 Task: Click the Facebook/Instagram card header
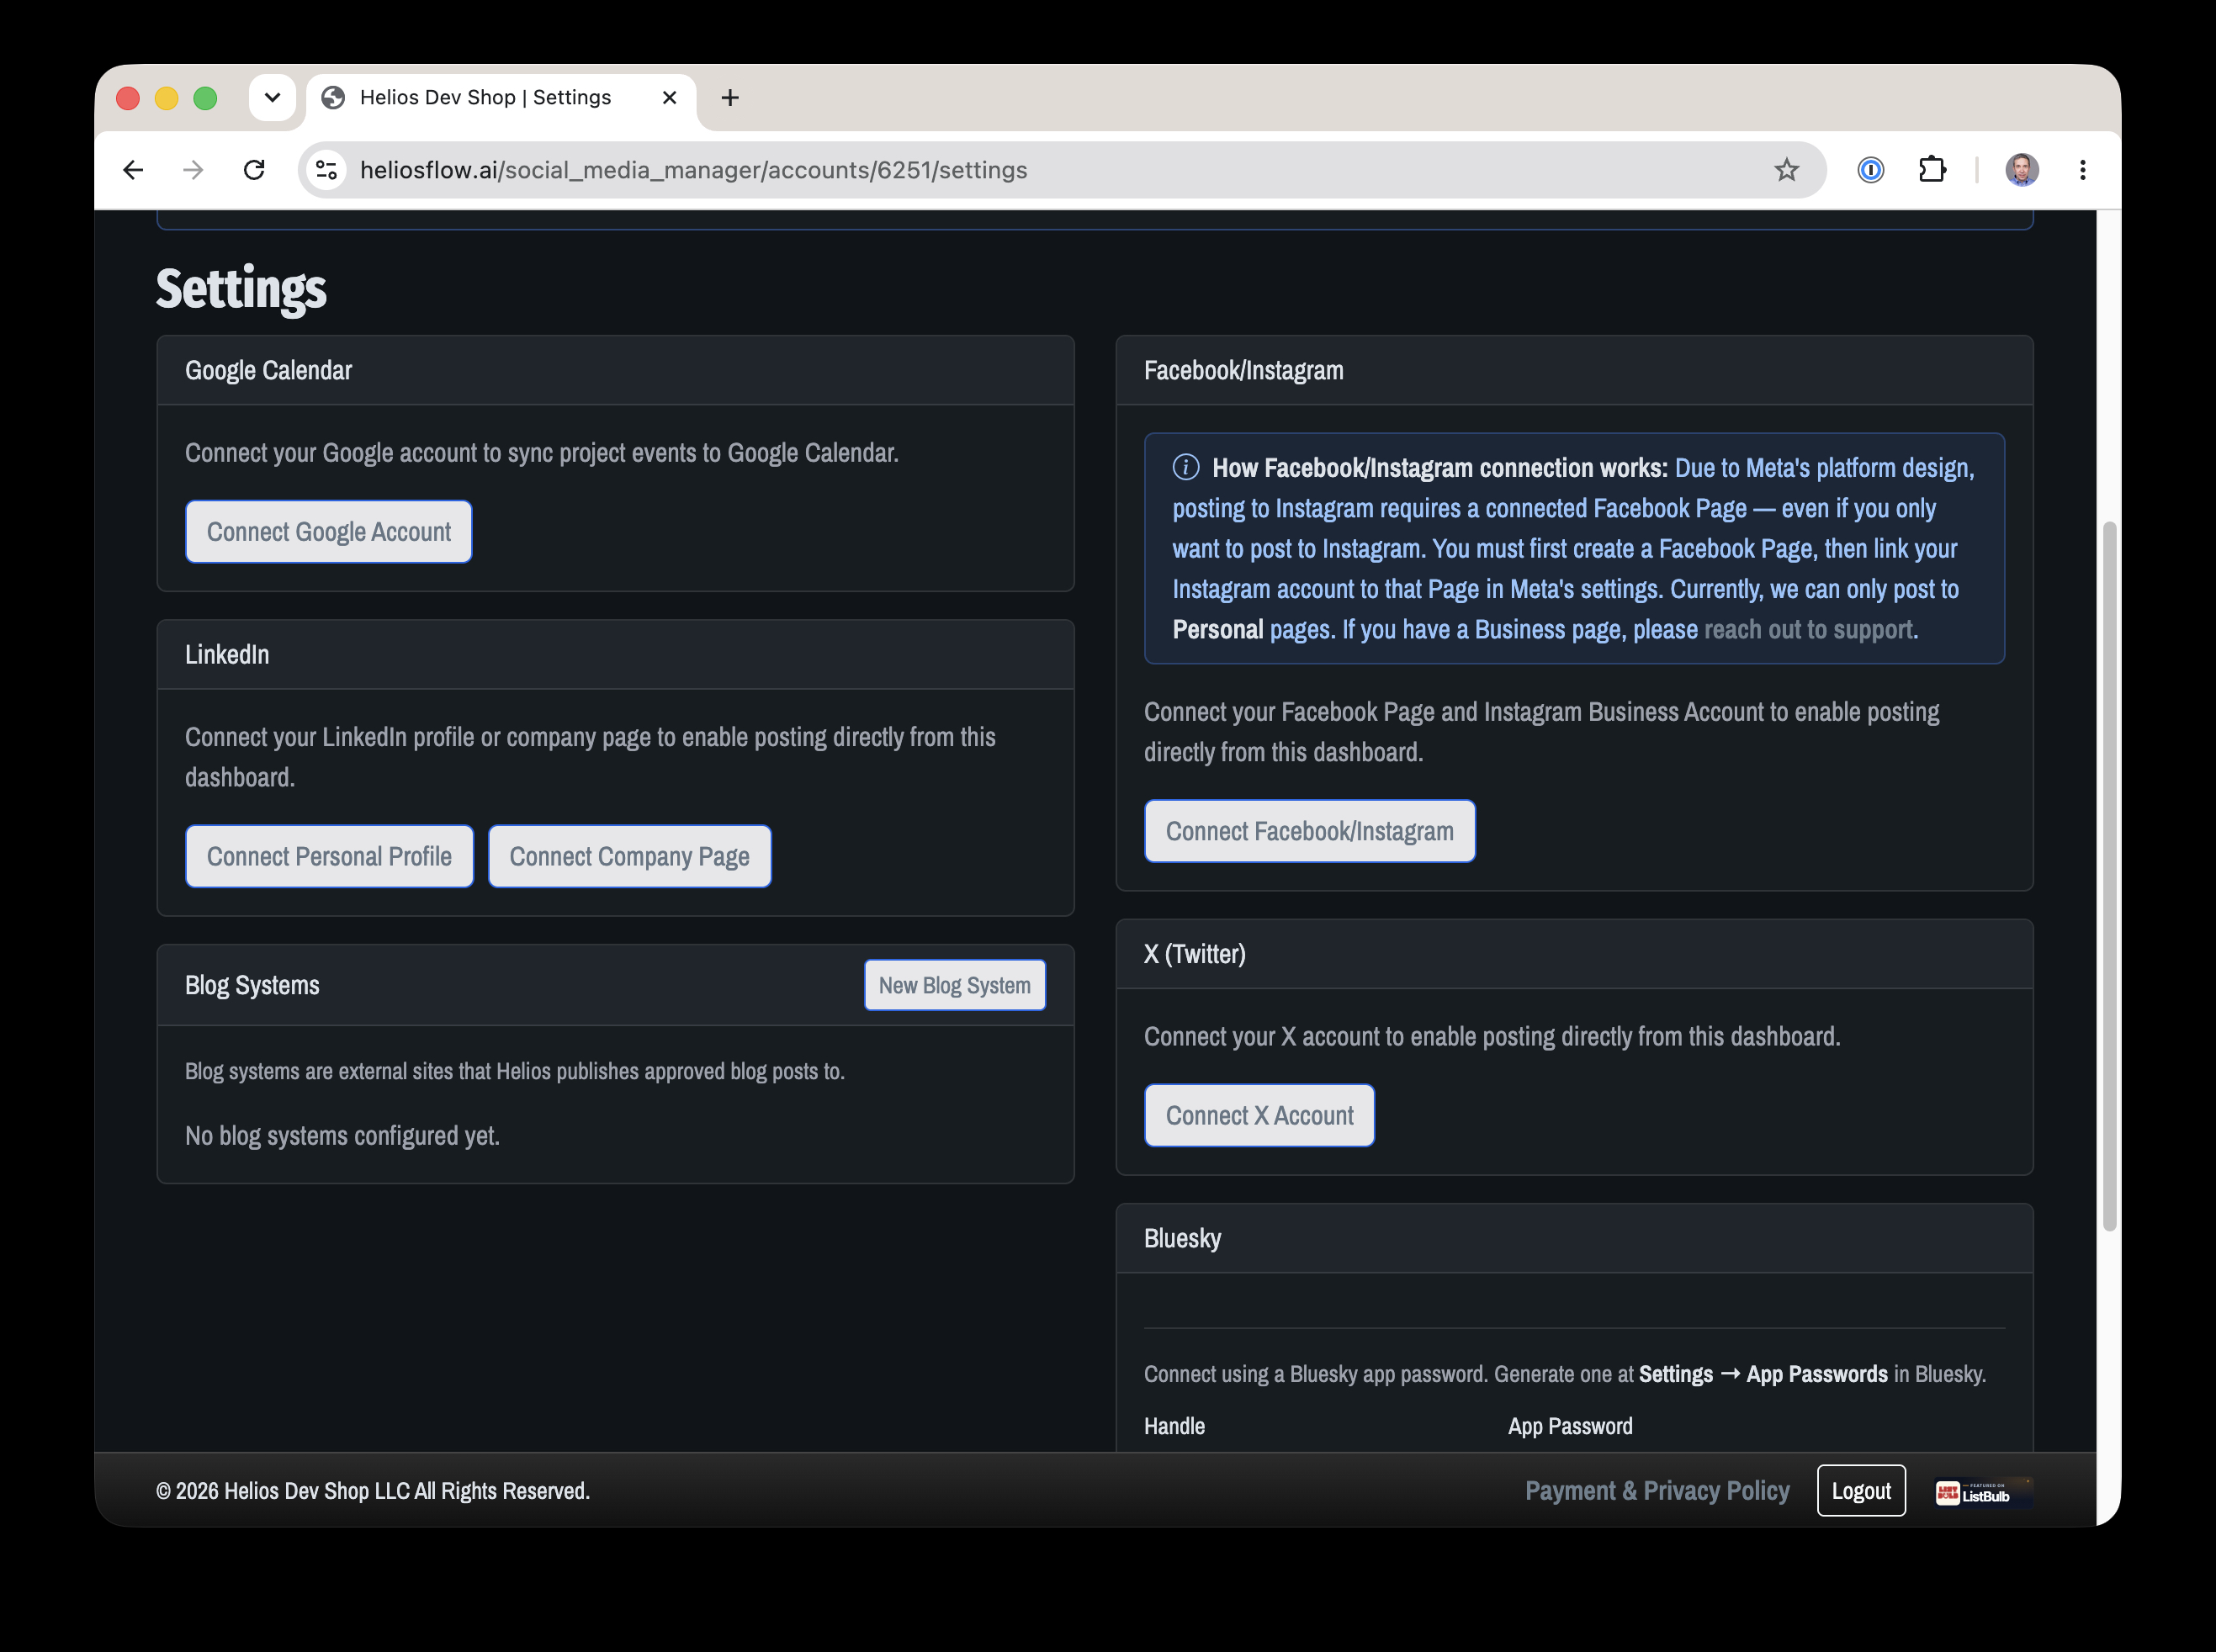tap(1574, 370)
